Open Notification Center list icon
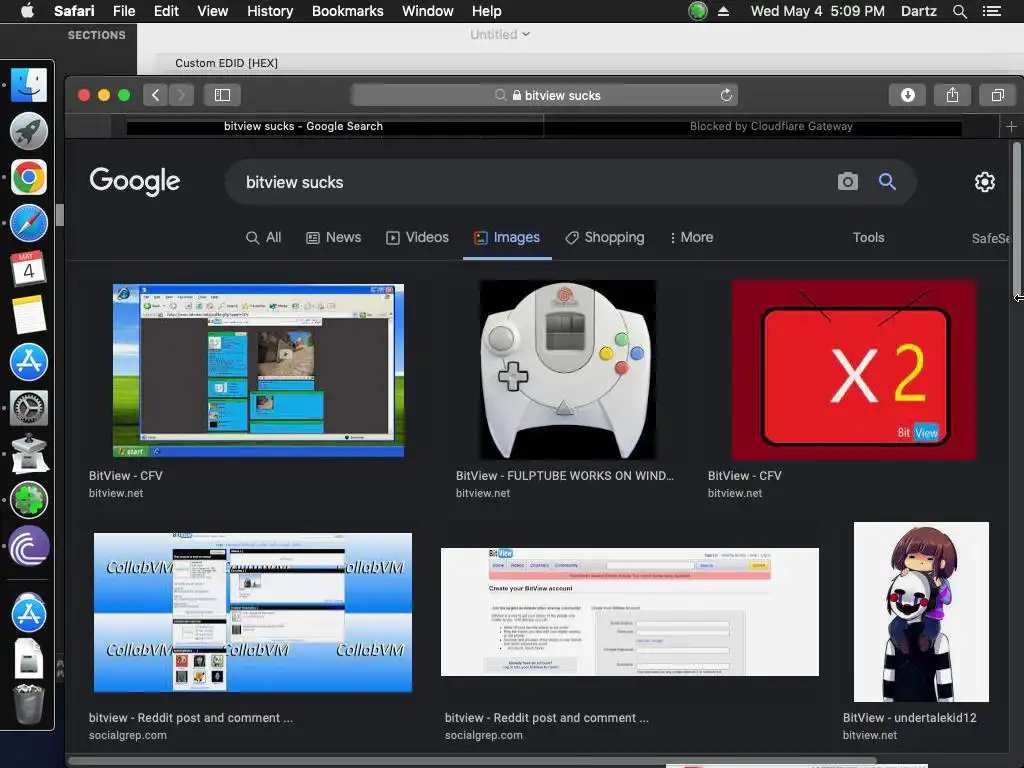This screenshot has width=1024, height=768. coord(992,11)
